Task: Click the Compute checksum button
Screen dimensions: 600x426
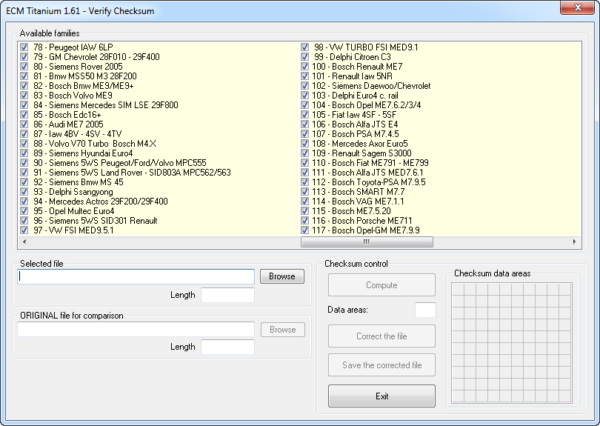Action: (x=382, y=285)
